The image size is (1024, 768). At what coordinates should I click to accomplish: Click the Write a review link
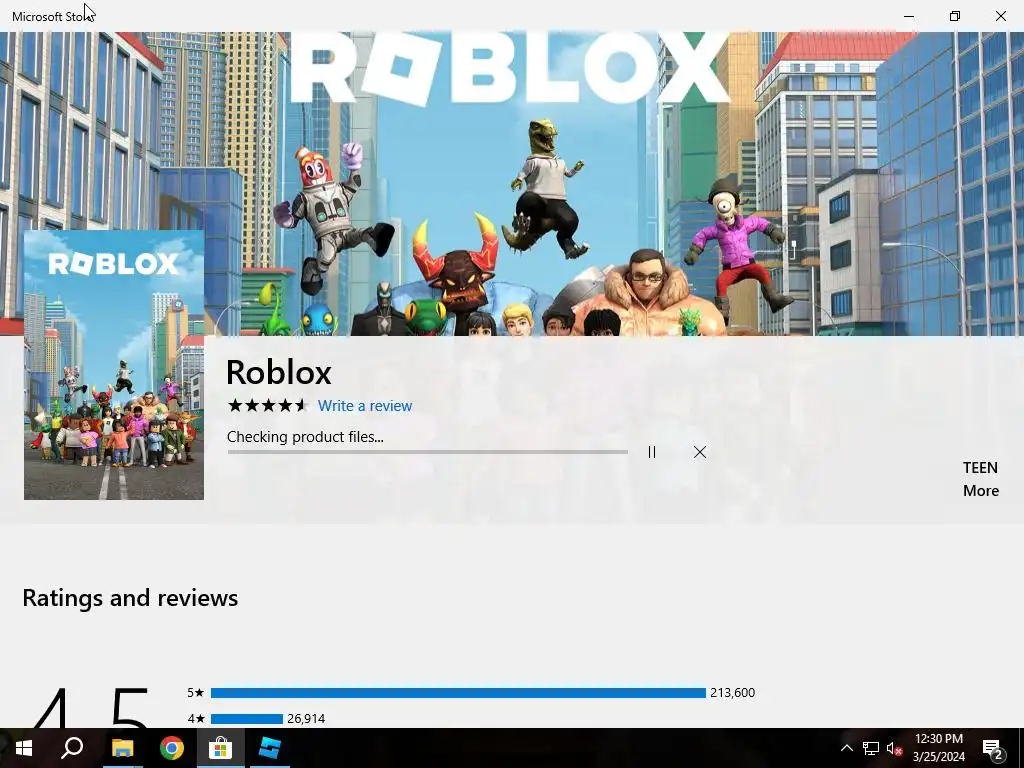365,406
